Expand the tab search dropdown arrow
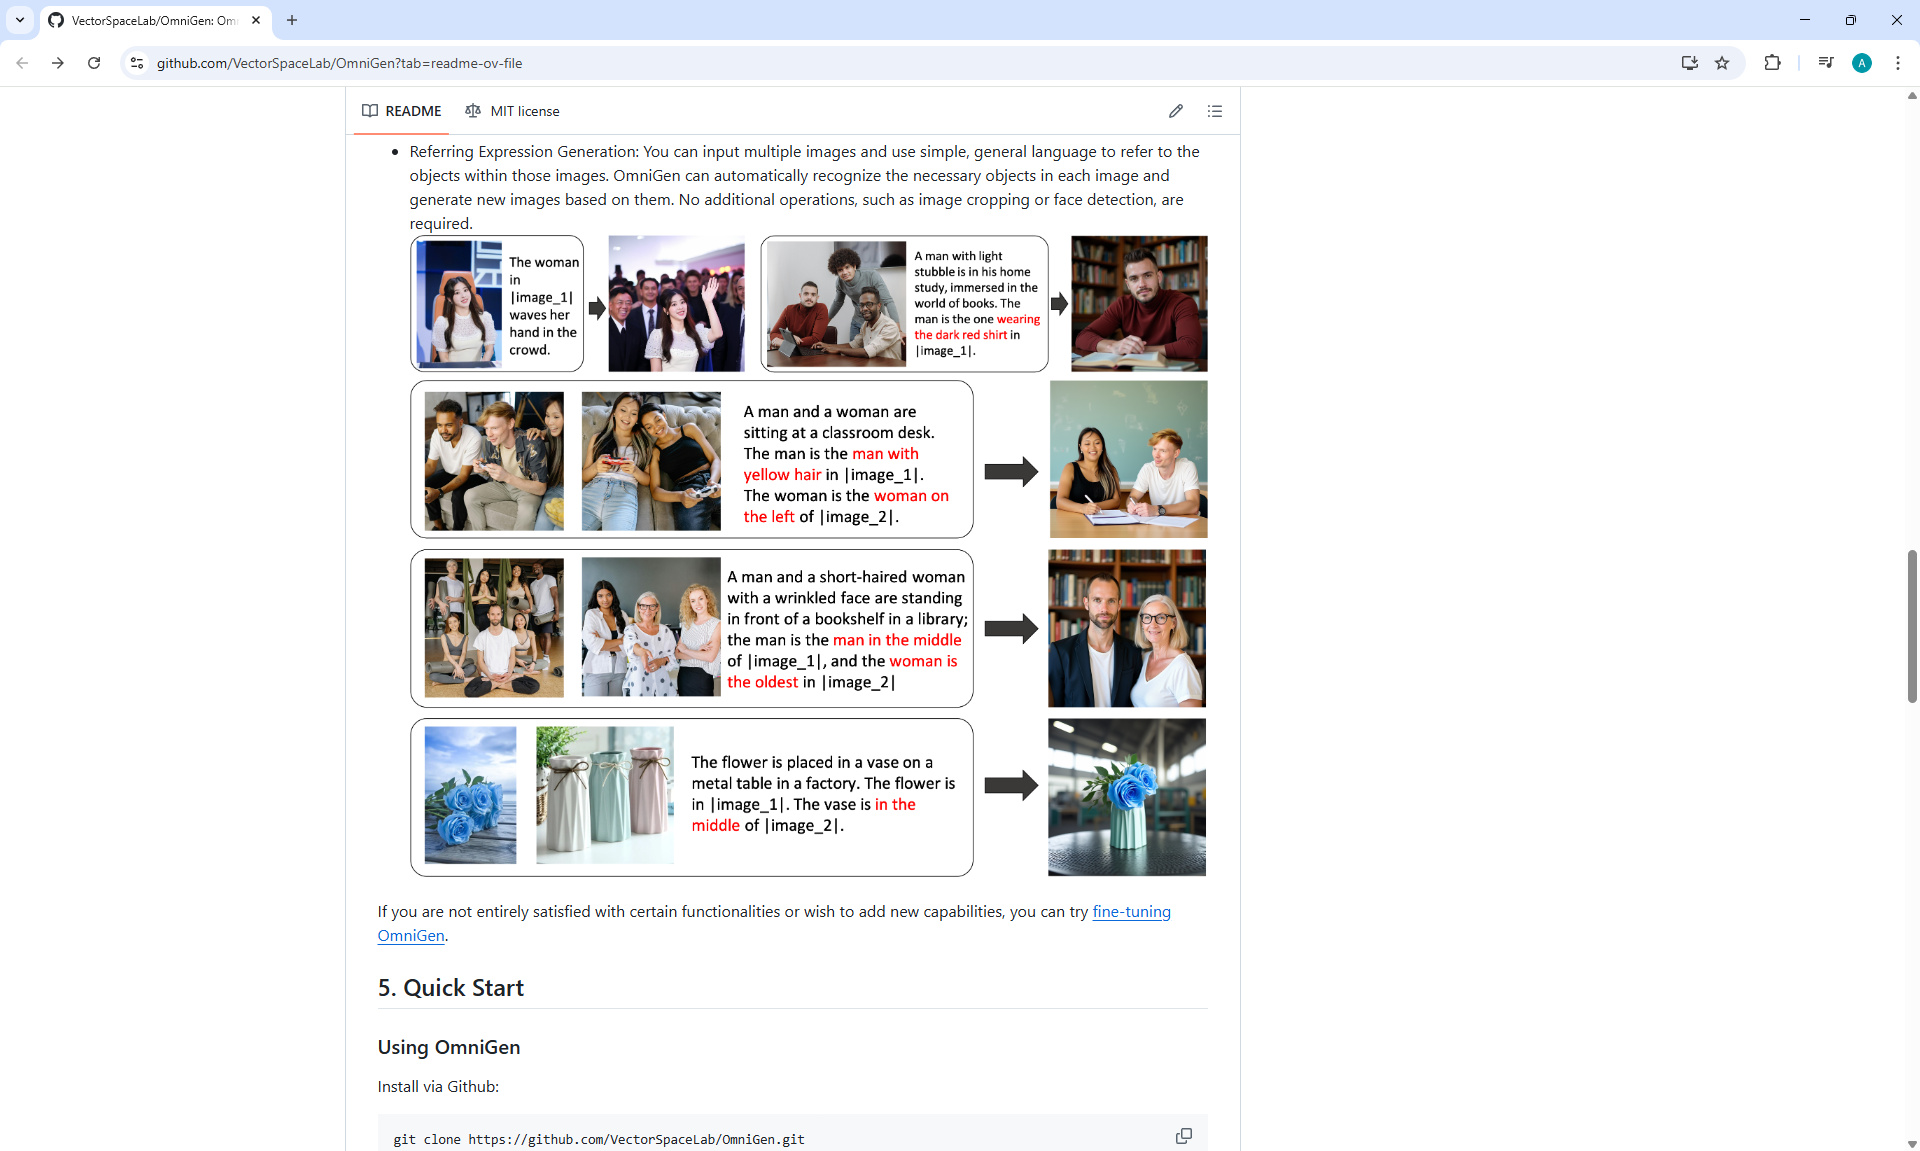This screenshot has height=1151, width=1920. coord(19,20)
